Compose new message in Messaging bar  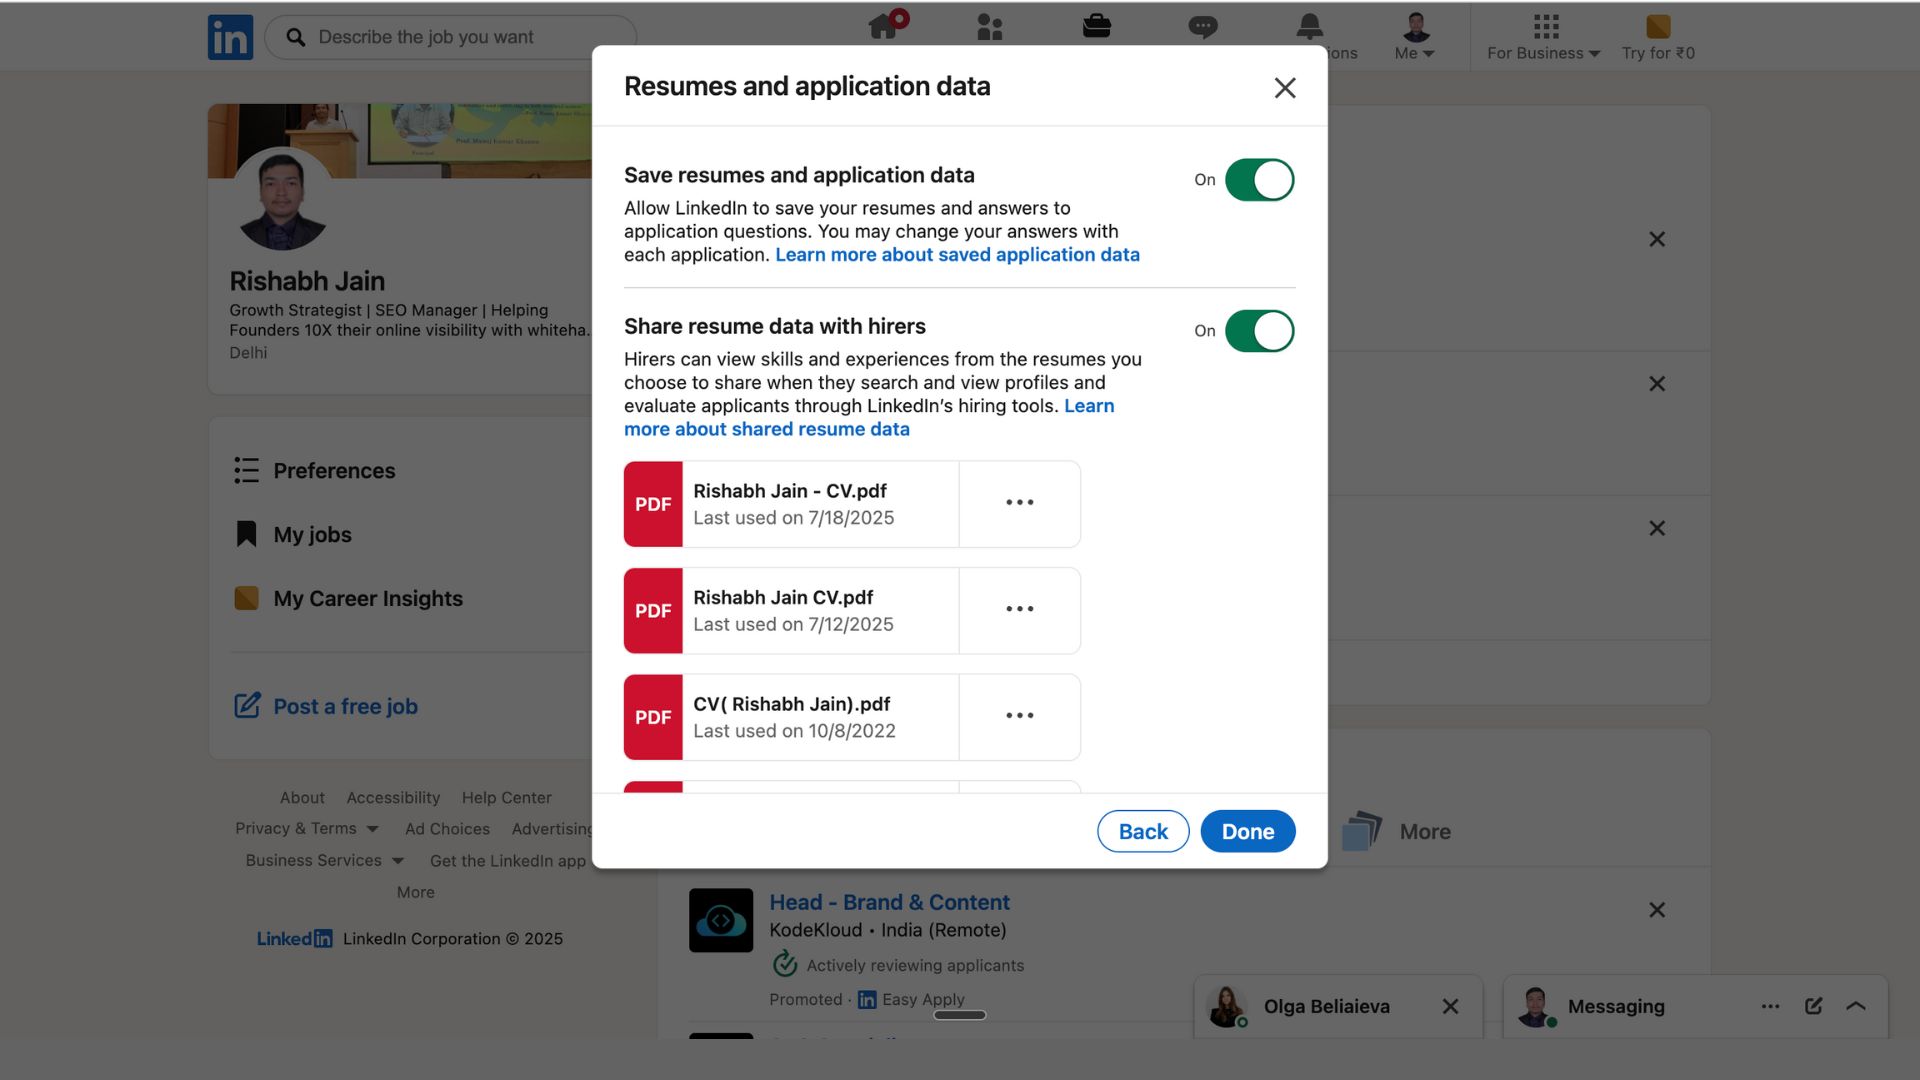(1813, 1006)
